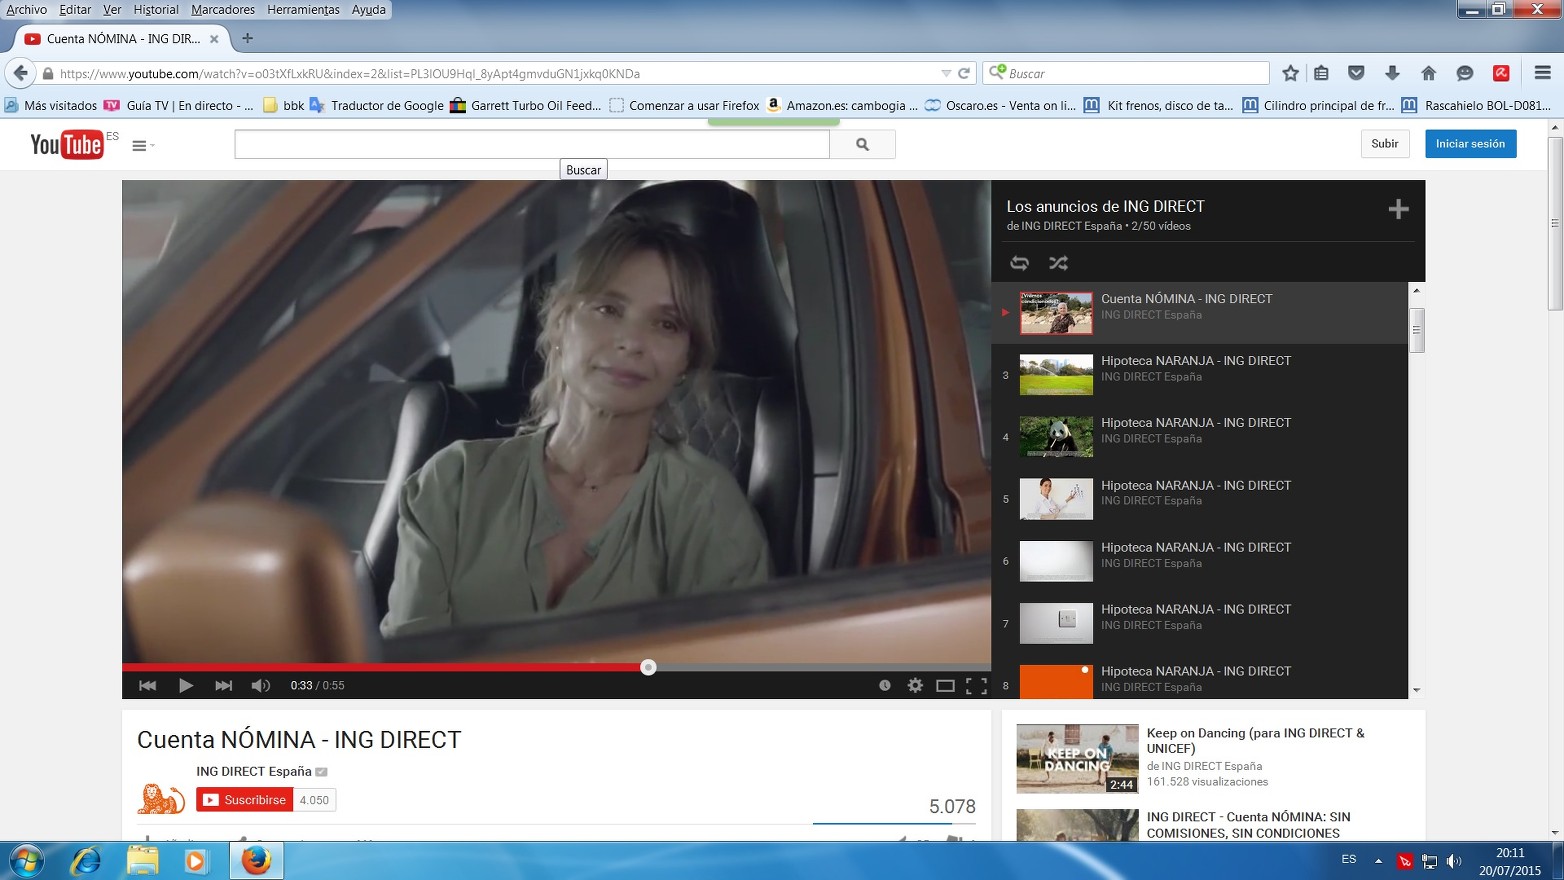The height and width of the screenshot is (880, 1564).
Task: Open video settings gear
Action: tap(915, 685)
